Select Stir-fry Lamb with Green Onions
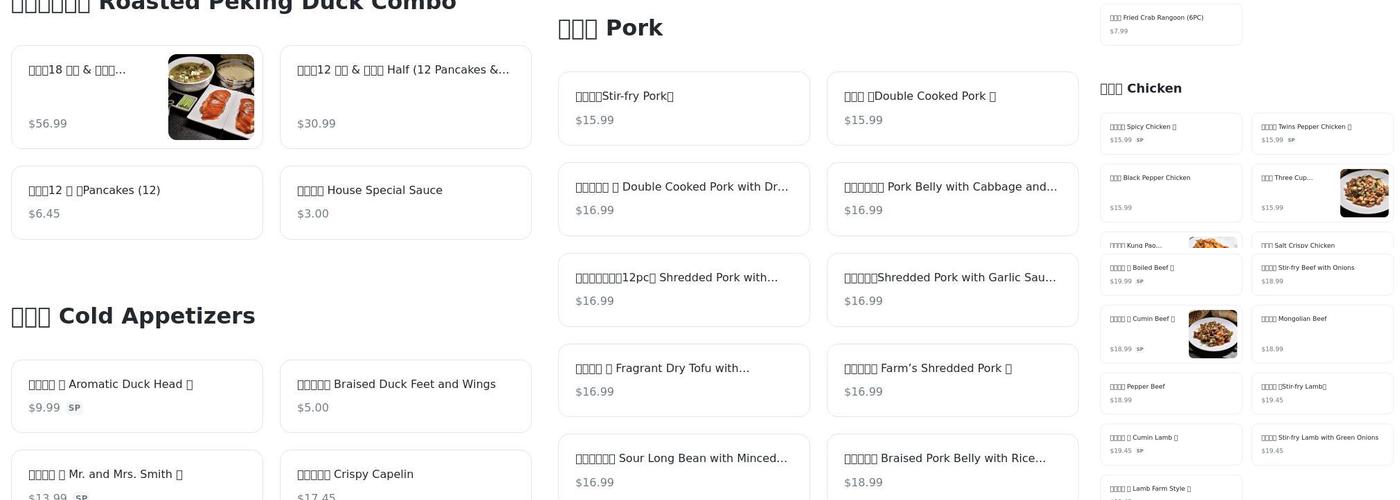 [1322, 444]
